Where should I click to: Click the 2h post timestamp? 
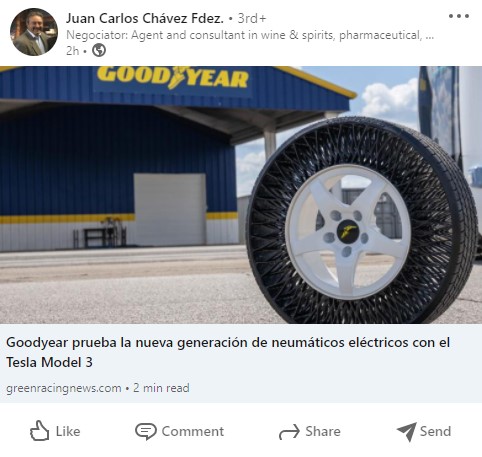(72, 51)
